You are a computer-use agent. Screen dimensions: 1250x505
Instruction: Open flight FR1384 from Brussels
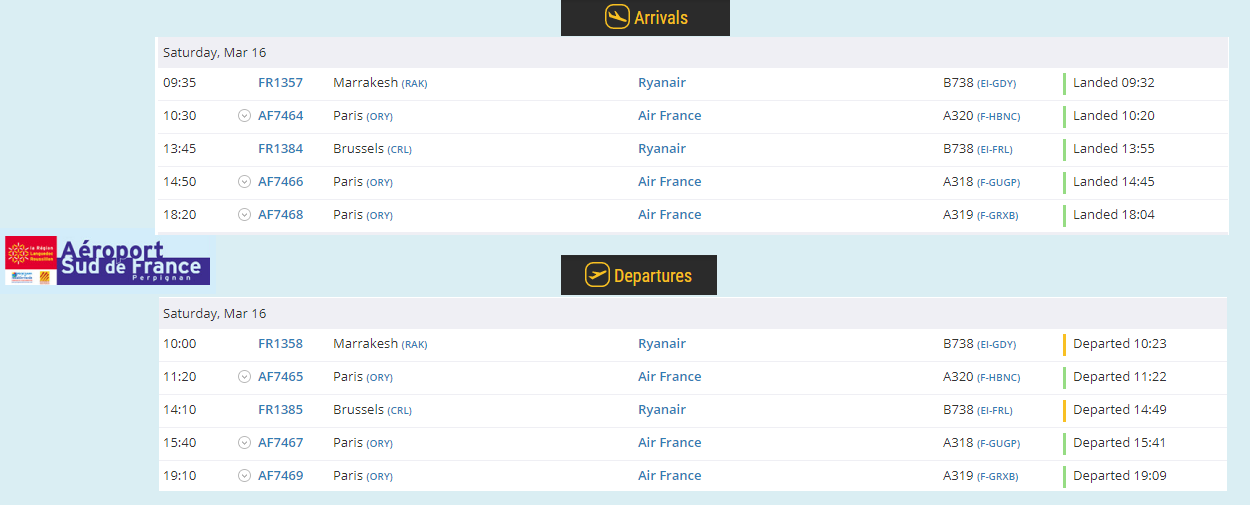[x=280, y=149]
